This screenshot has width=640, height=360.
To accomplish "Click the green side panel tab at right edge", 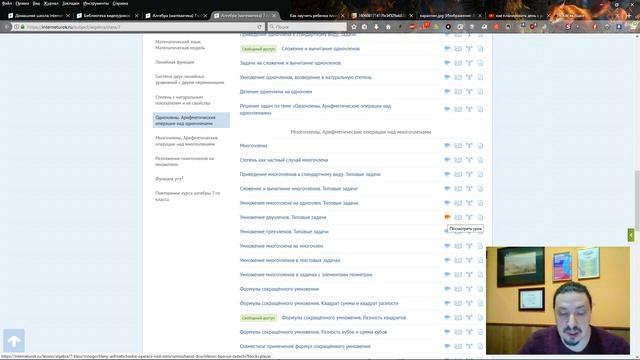I will [631, 235].
